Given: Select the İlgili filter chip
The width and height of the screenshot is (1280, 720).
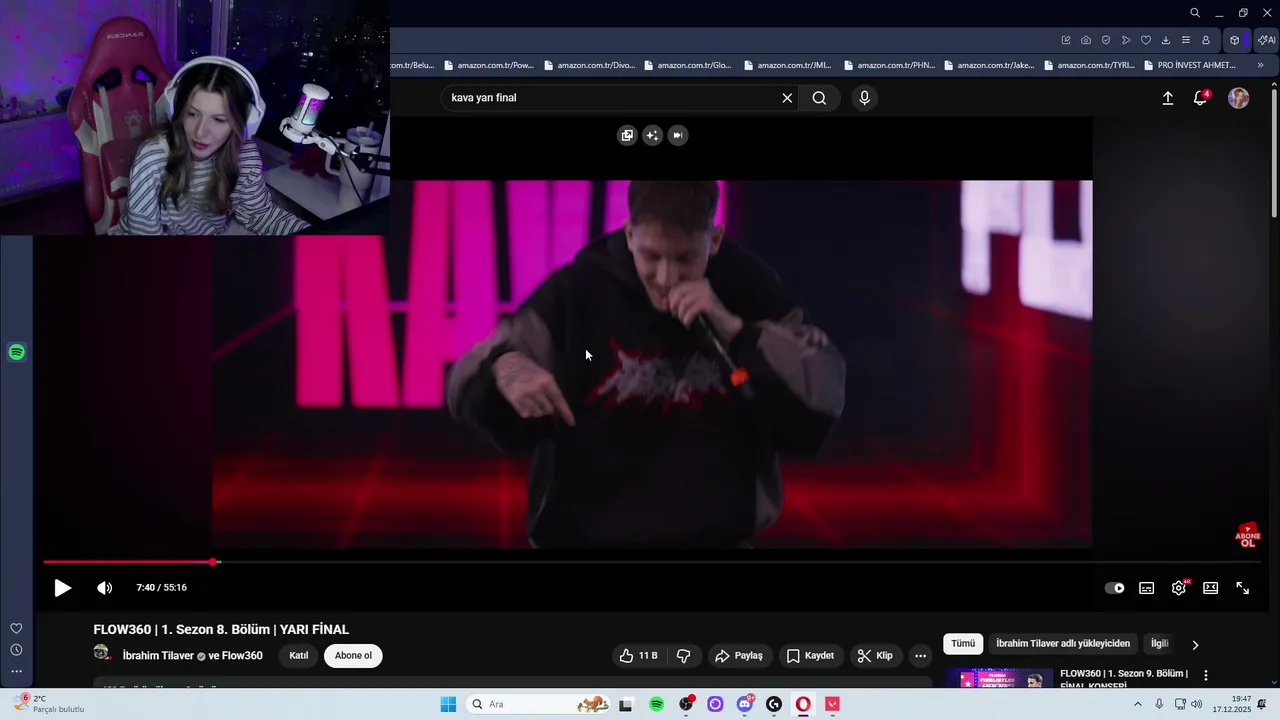Looking at the screenshot, I should (x=1160, y=644).
